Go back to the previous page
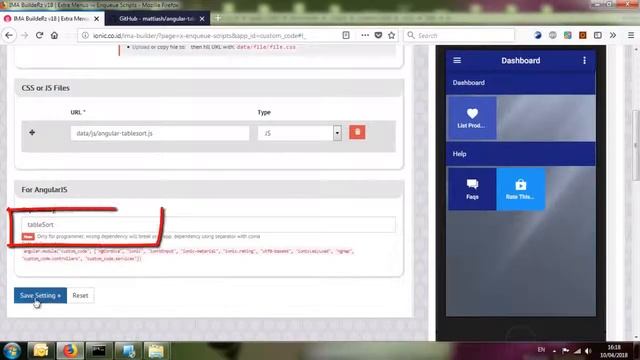The width and height of the screenshot is (640, 360). 9,36
